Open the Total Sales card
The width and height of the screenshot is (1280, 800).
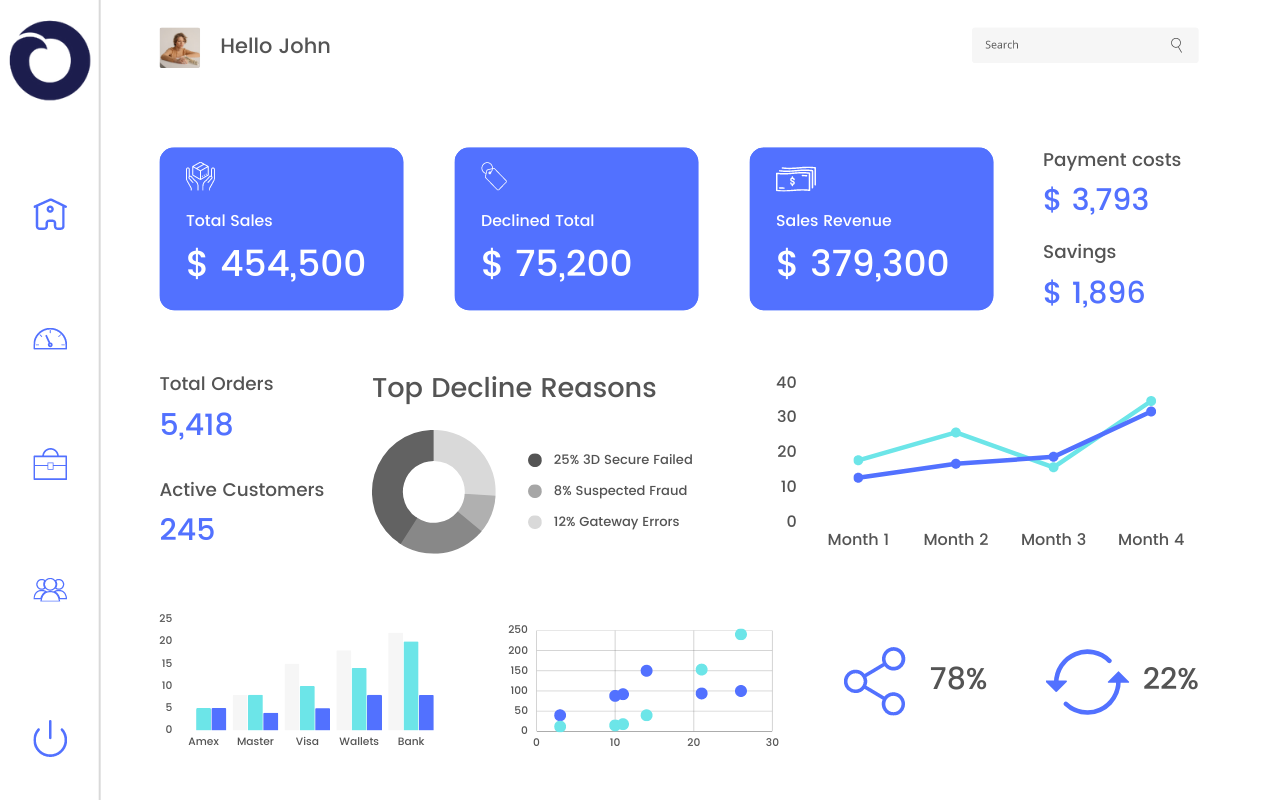[281, 229]
